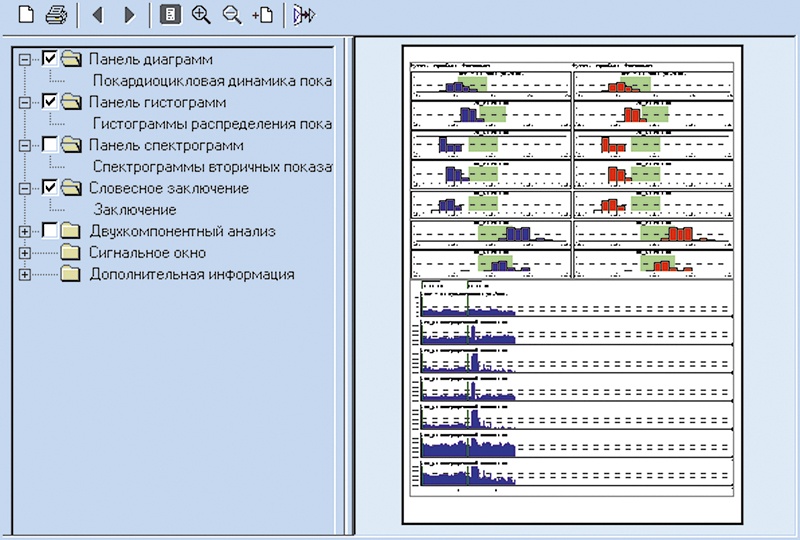800x540 pixels.
Task: Click the new blank document icon
Action: click(x=15, y=15)
